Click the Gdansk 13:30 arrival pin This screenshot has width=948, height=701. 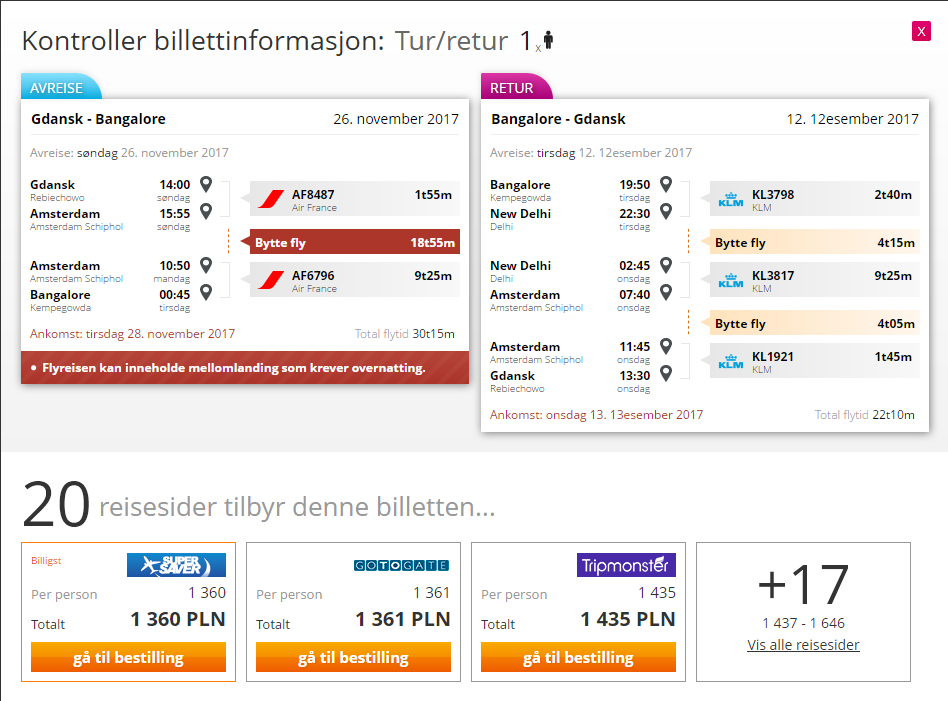(666, 374)
